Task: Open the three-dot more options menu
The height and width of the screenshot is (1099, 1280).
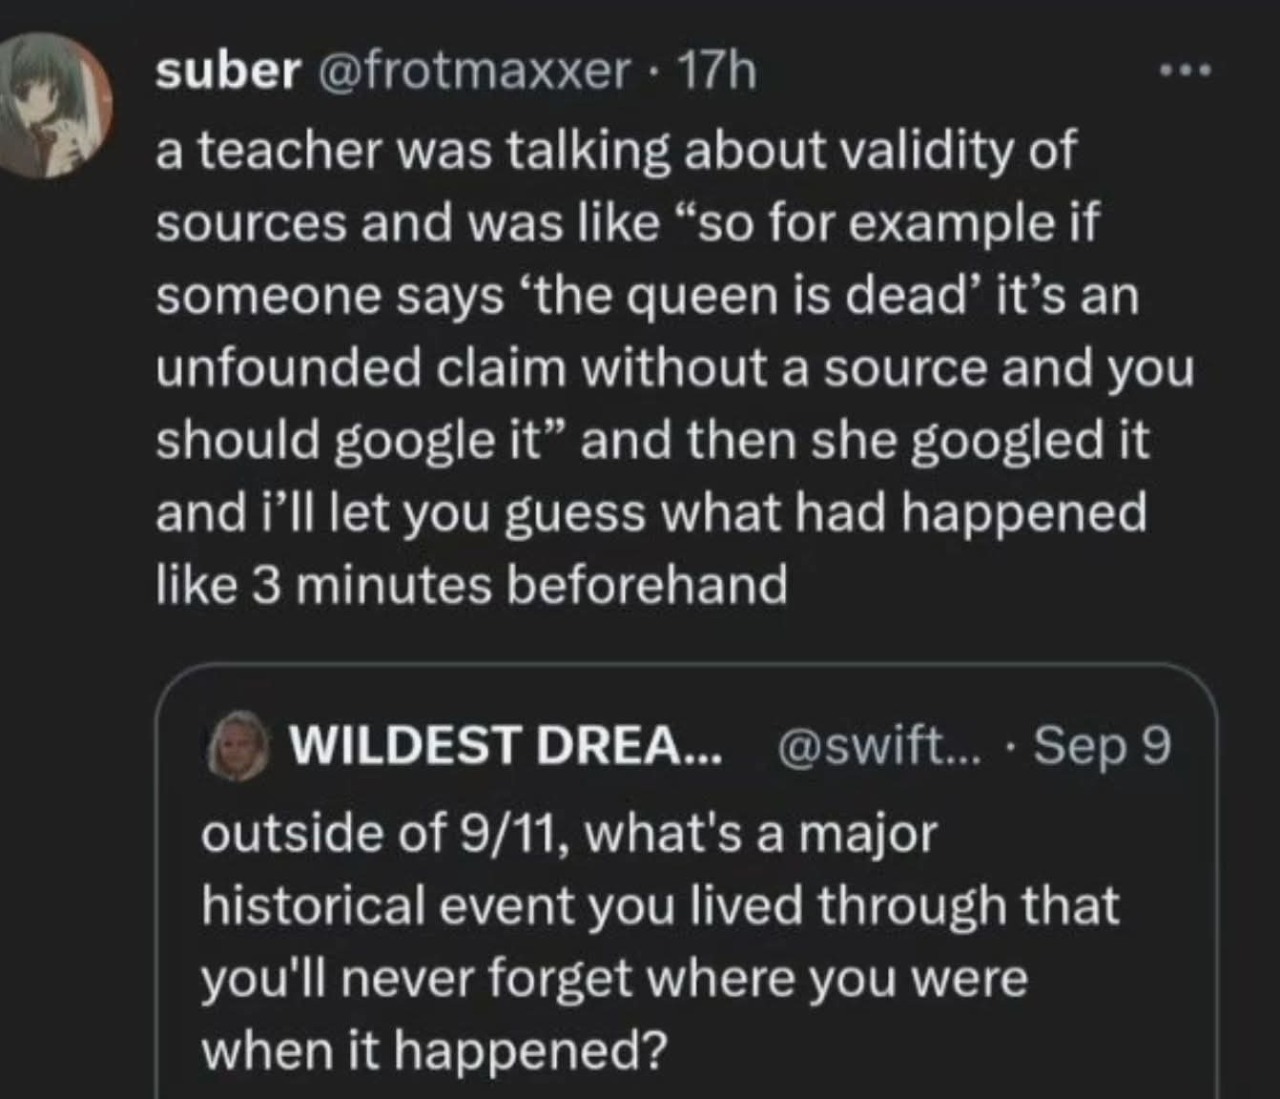Action: pyautogui.click(x=1185, y=71)
